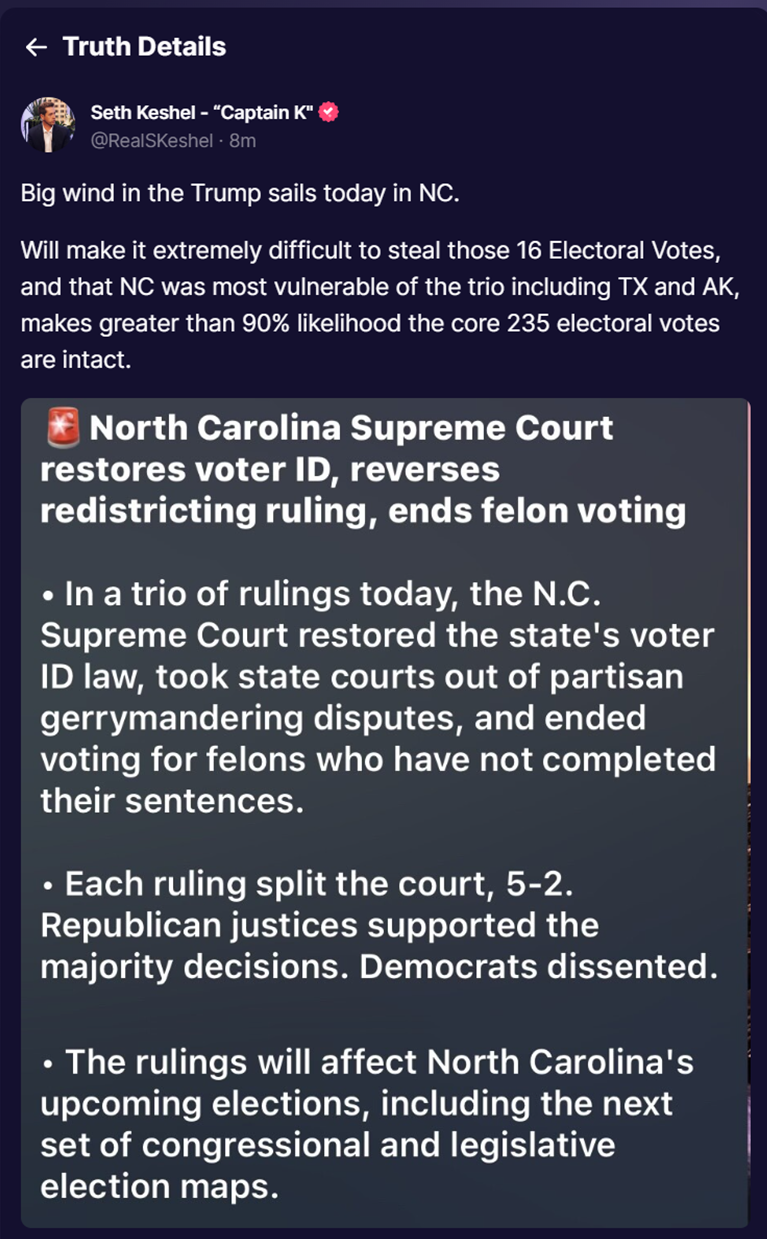
Task: Click the Truth Details header title
Action: [144, 47]
